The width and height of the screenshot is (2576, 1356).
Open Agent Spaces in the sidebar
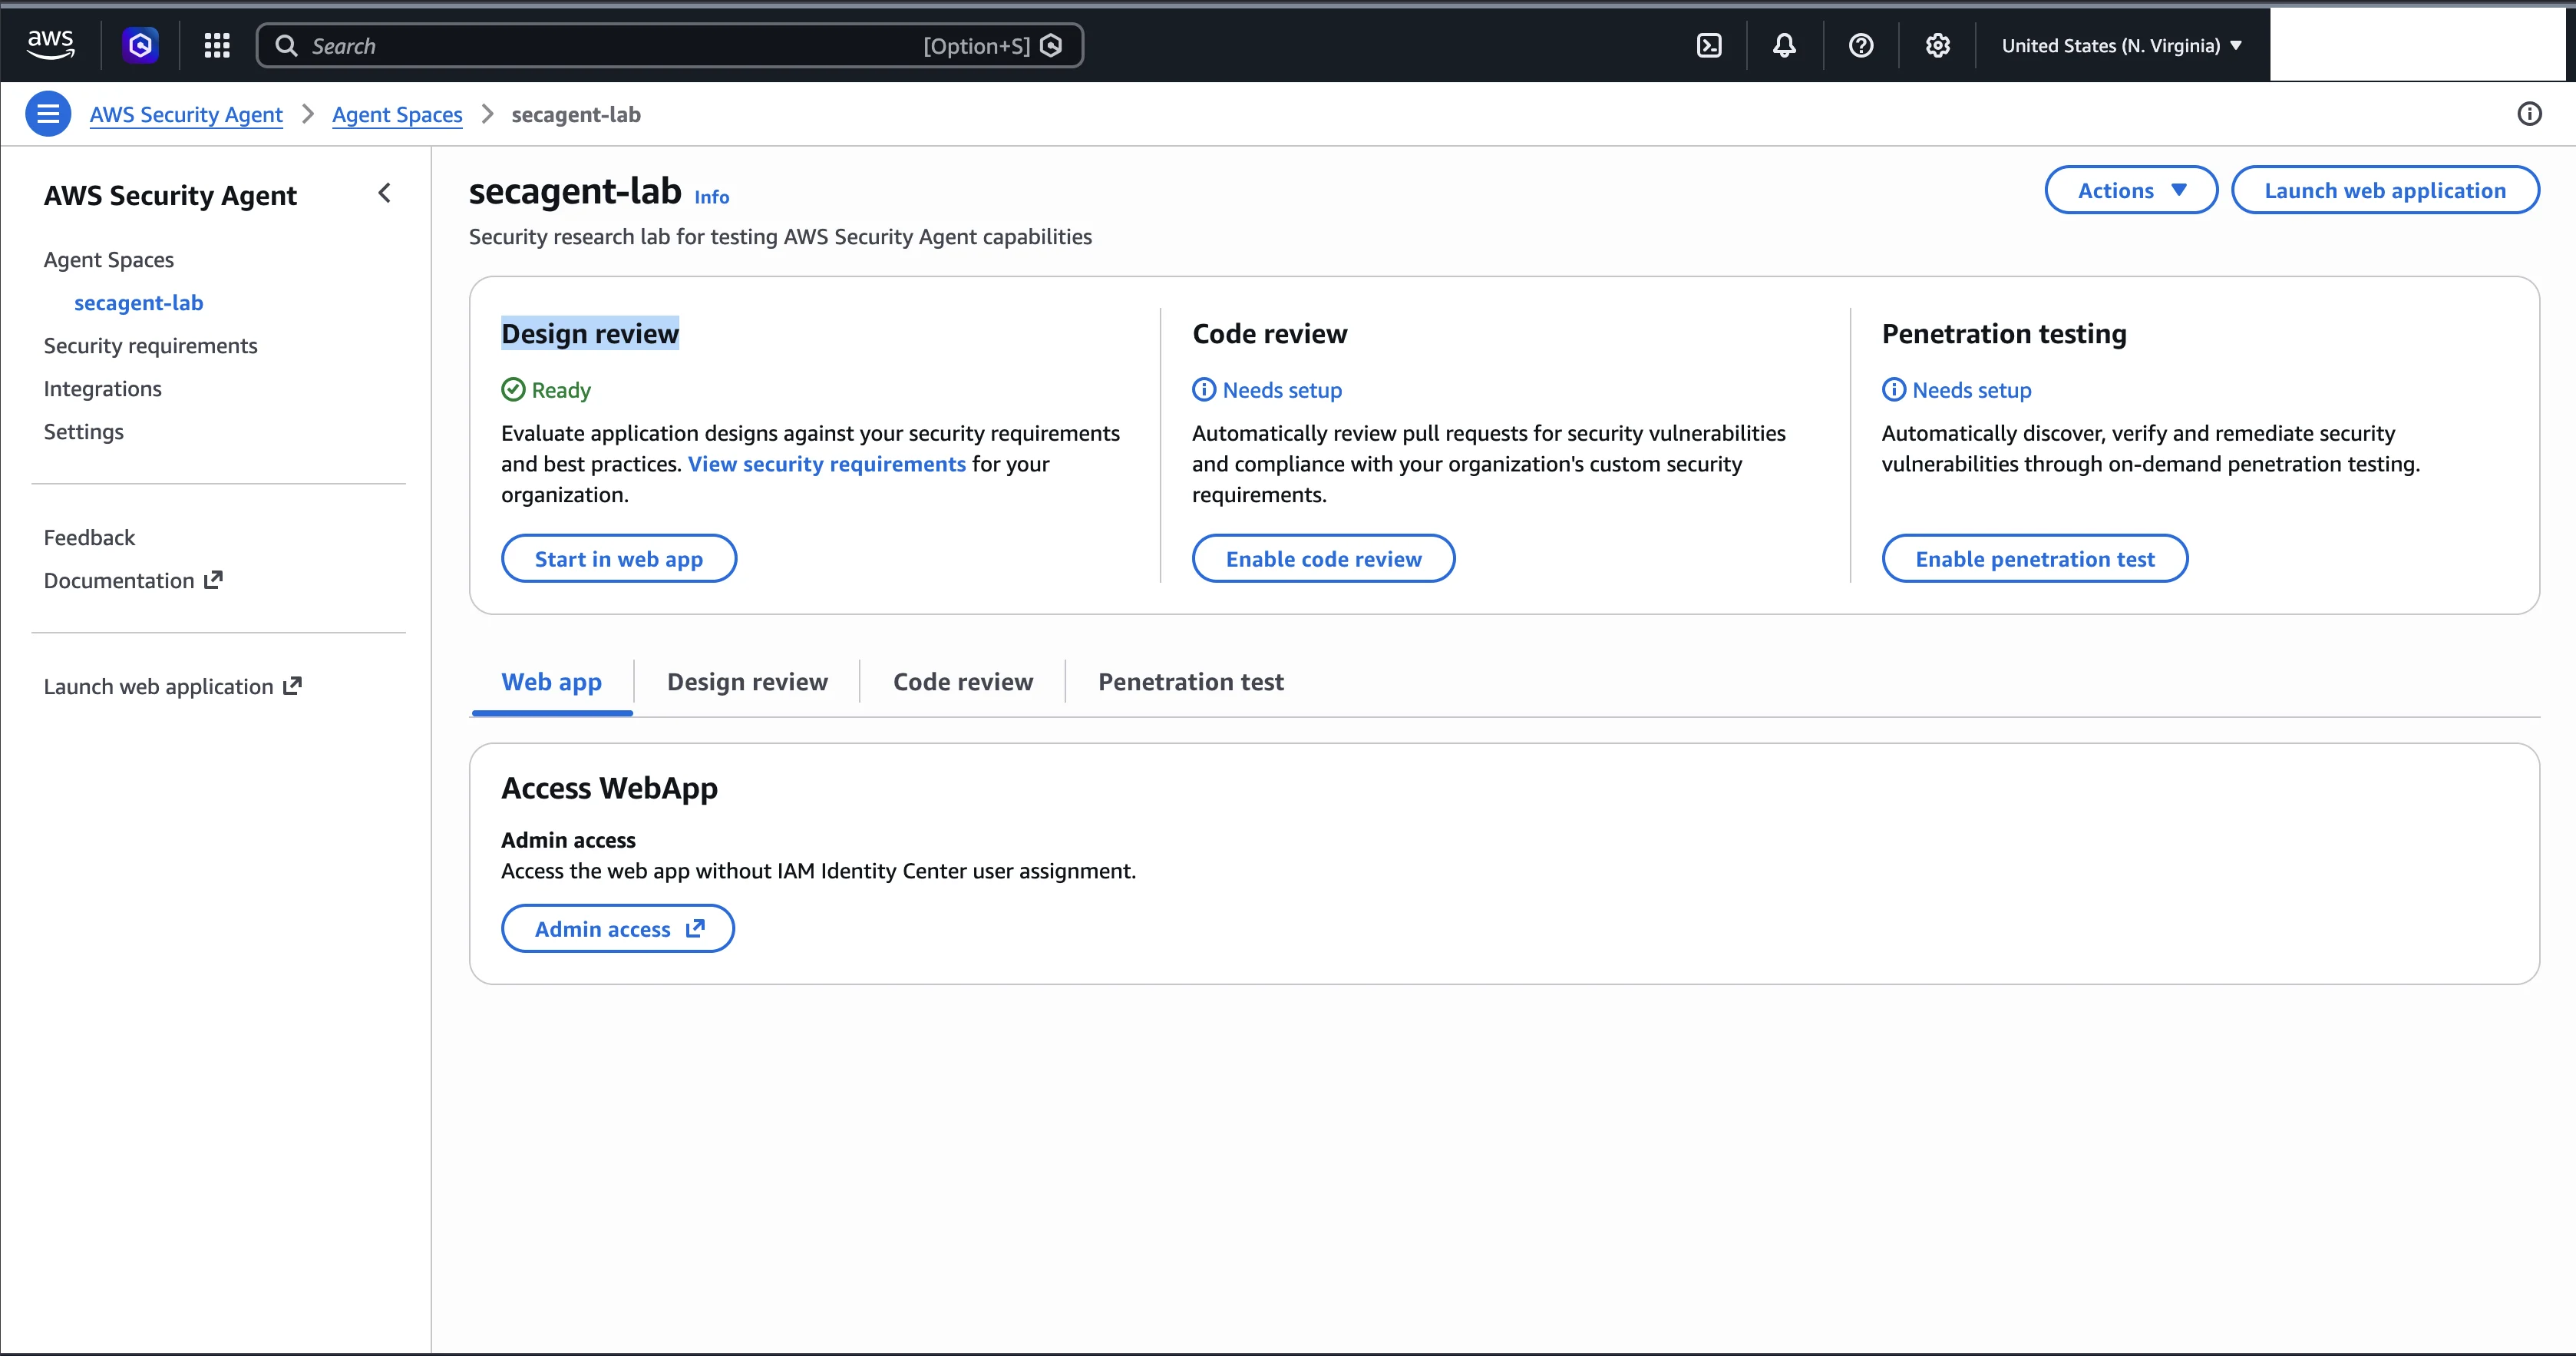pos(108,260)
